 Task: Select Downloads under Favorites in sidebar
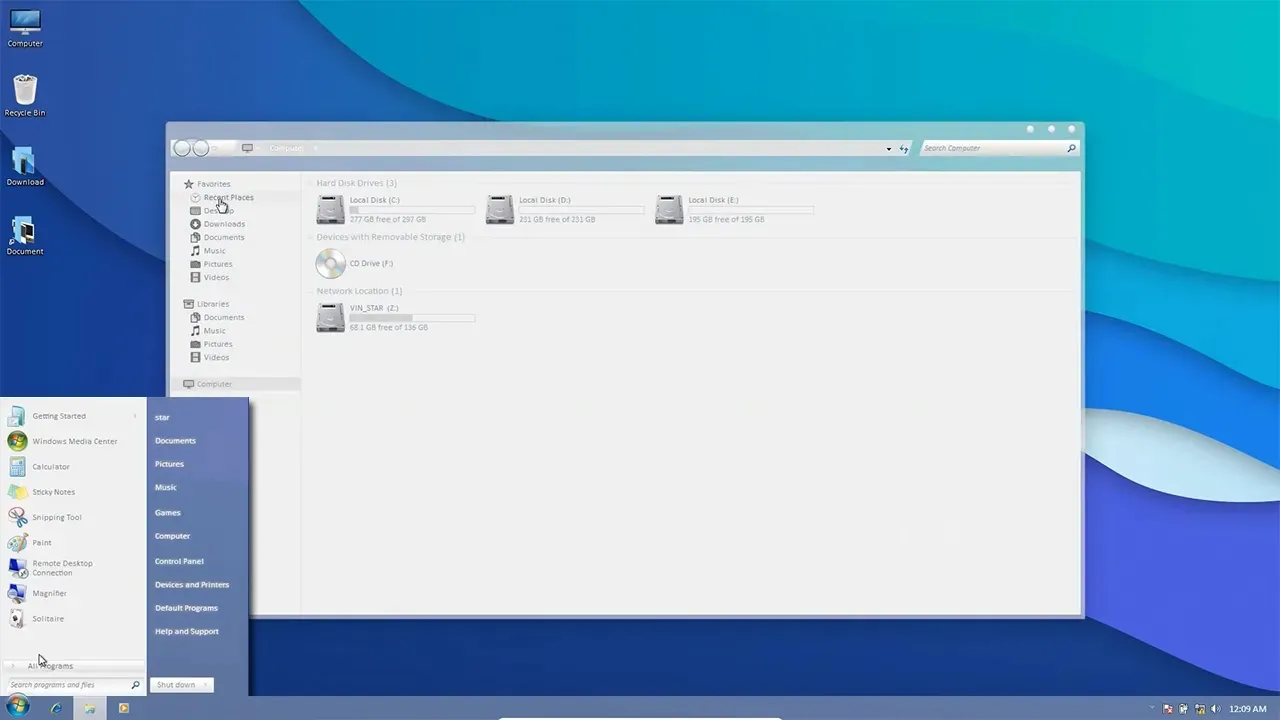coord(224,224)
